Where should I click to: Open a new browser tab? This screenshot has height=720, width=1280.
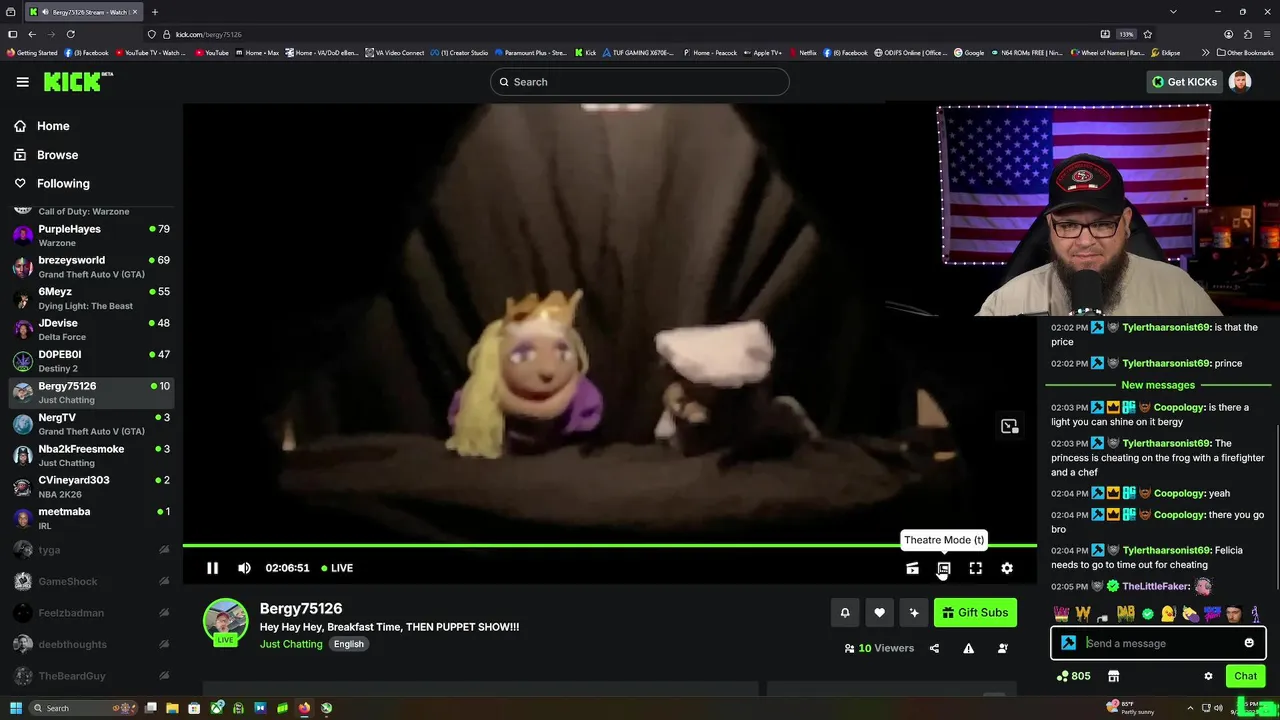click(155, 12)
